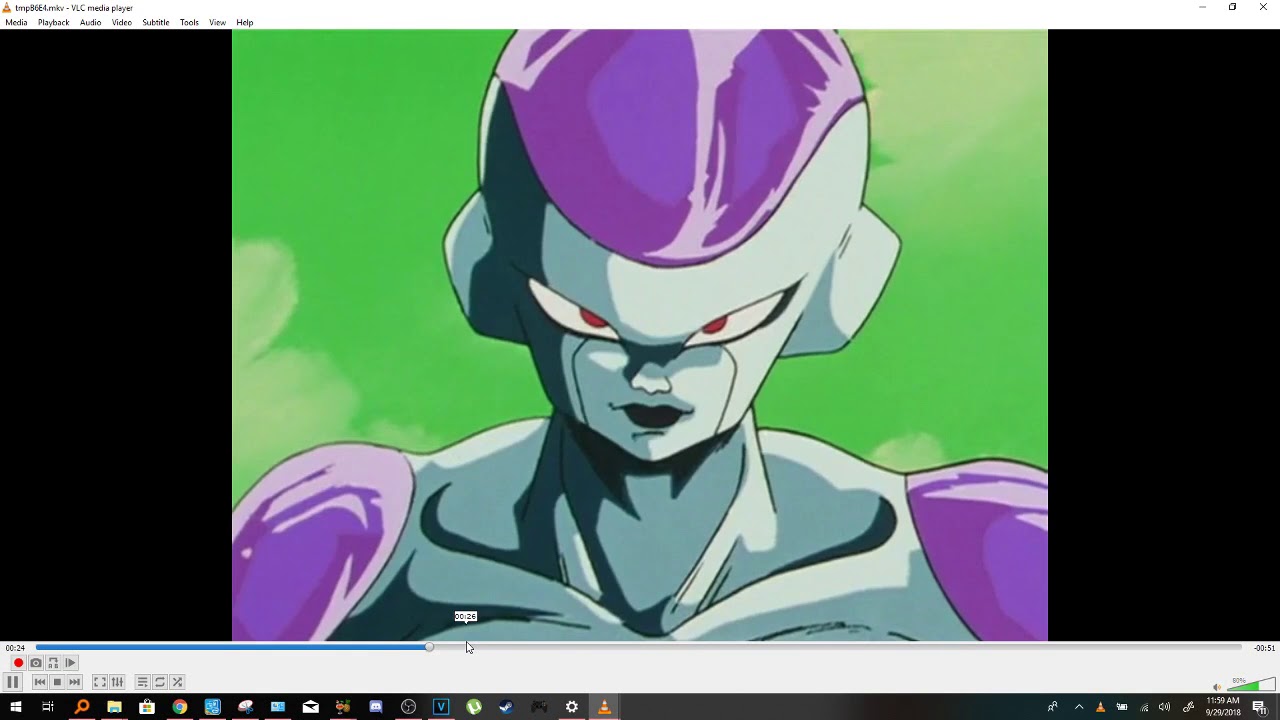Click the seek bar position handle
This screenshot has height=720, width=1280.
pos(429,647)
